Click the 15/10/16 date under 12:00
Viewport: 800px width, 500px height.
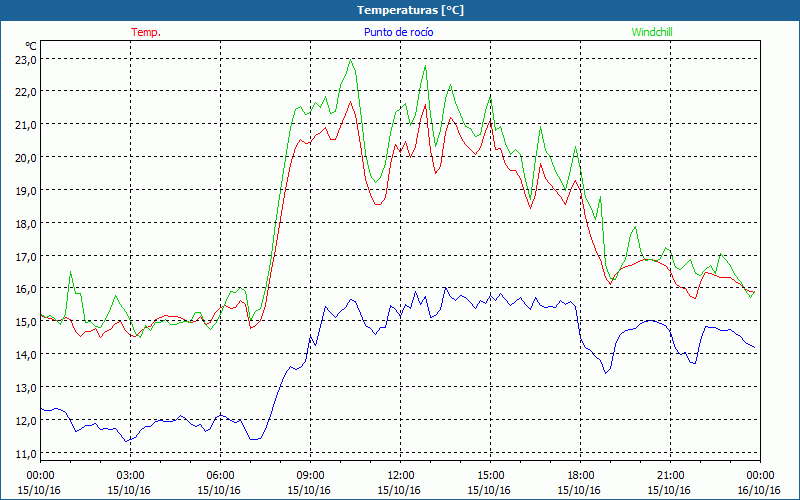(x=399, y=490)
